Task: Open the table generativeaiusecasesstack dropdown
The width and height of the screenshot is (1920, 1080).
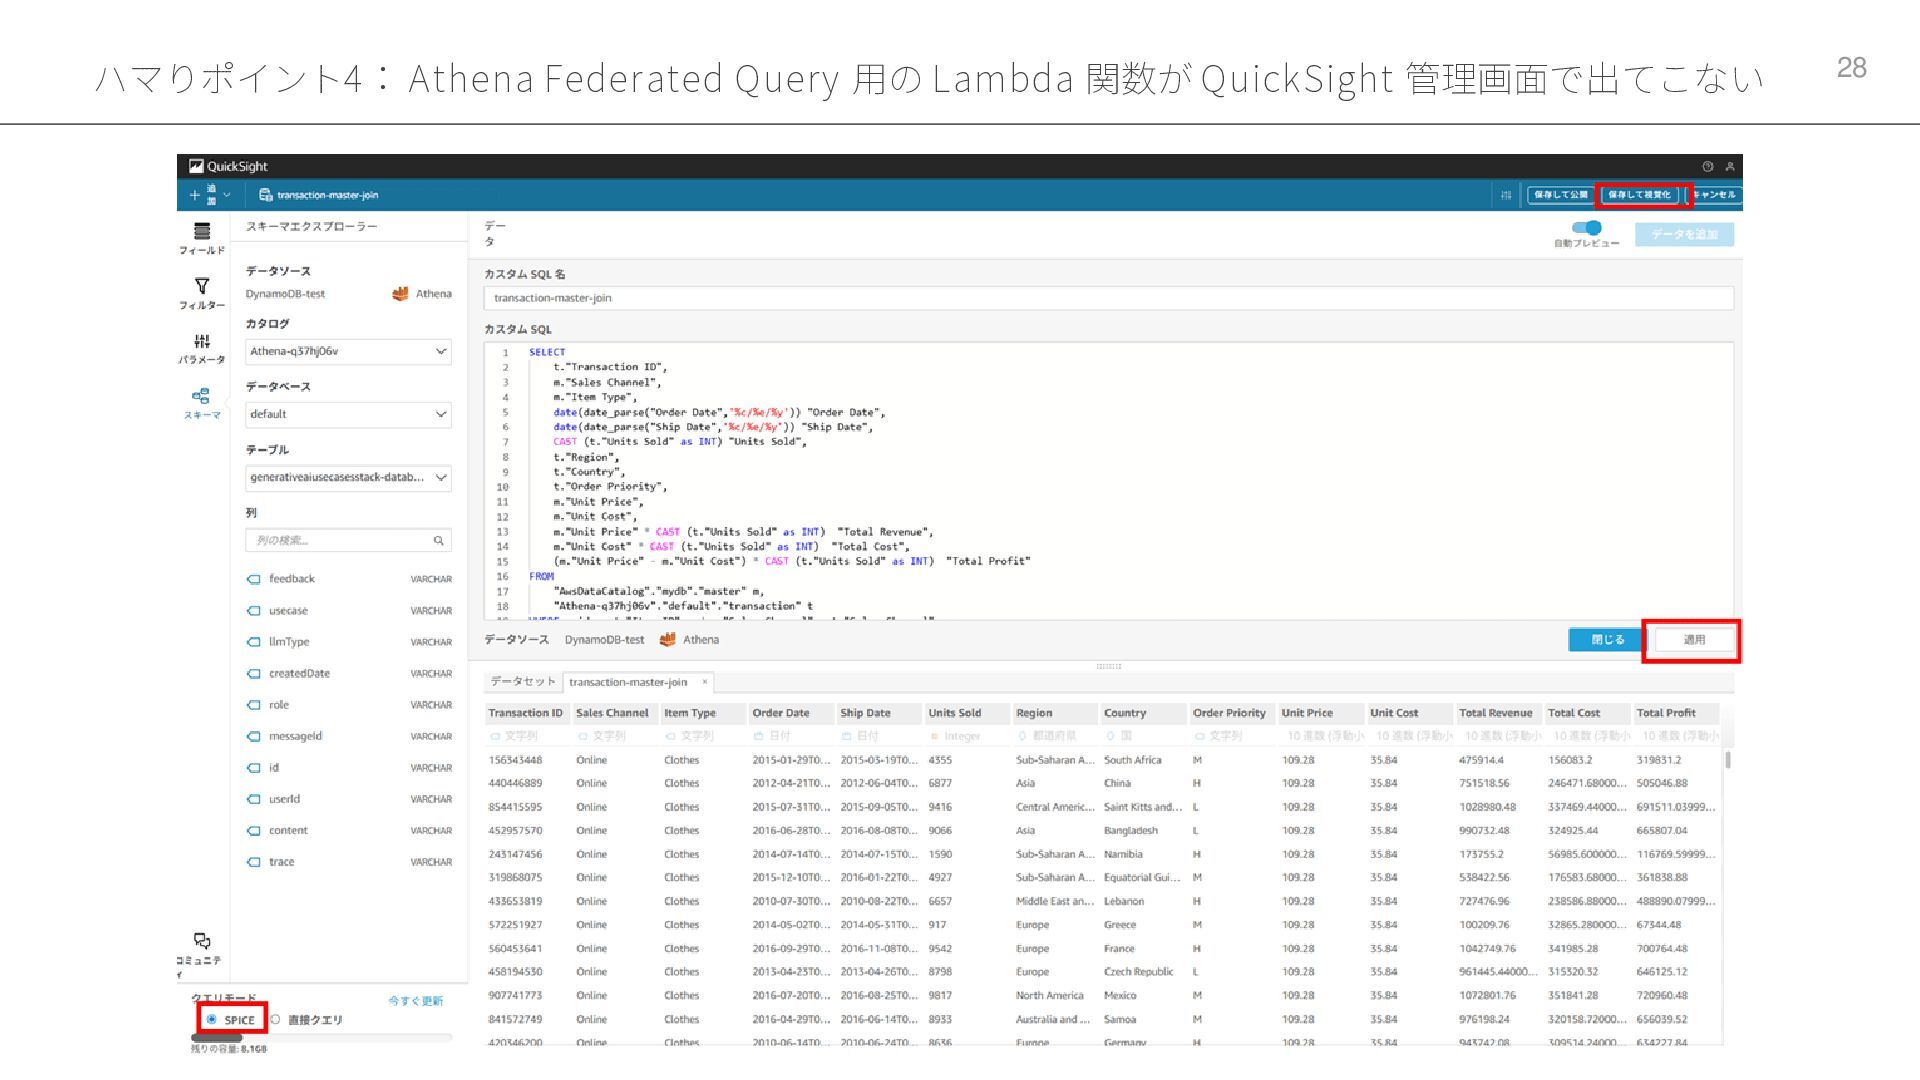Action: pos(348,478)
